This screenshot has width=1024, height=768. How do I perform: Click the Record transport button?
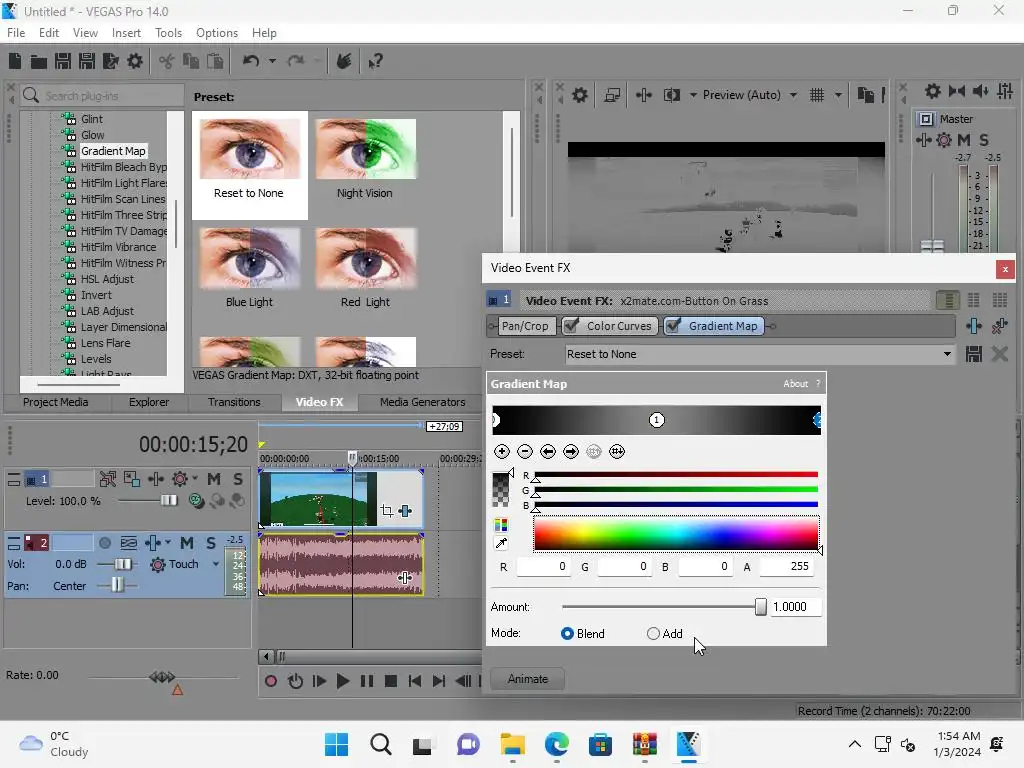click(270, 681)
